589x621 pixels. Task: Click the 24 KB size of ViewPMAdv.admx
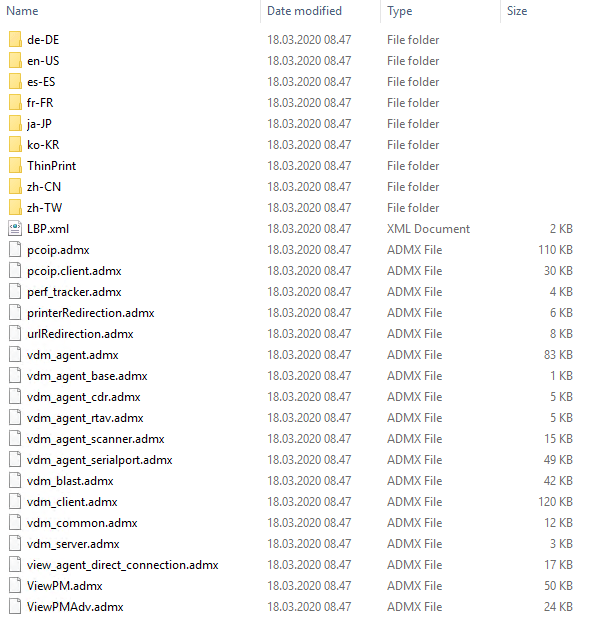tap(558, 607)
